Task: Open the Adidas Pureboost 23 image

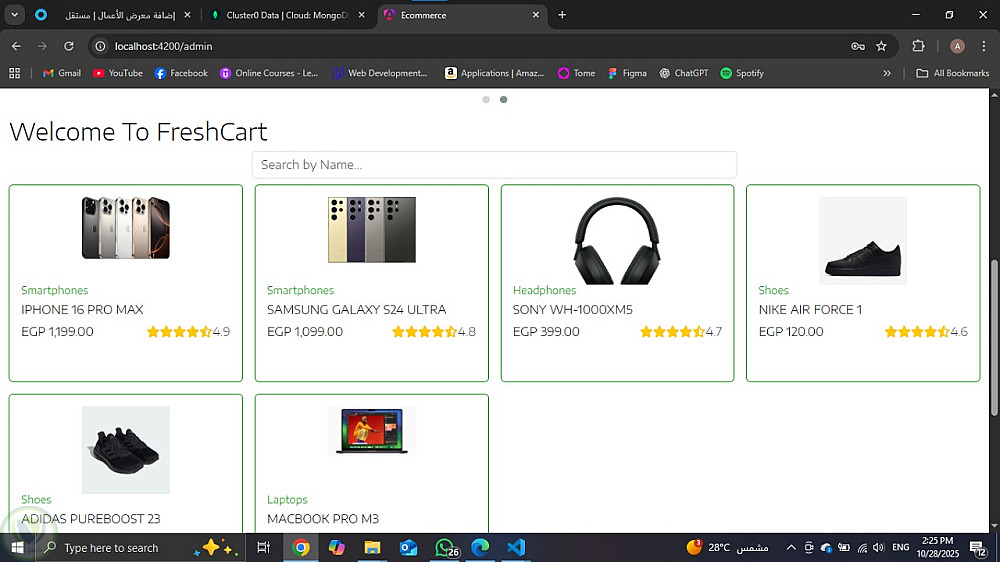Action: click(x=126, y=450)
